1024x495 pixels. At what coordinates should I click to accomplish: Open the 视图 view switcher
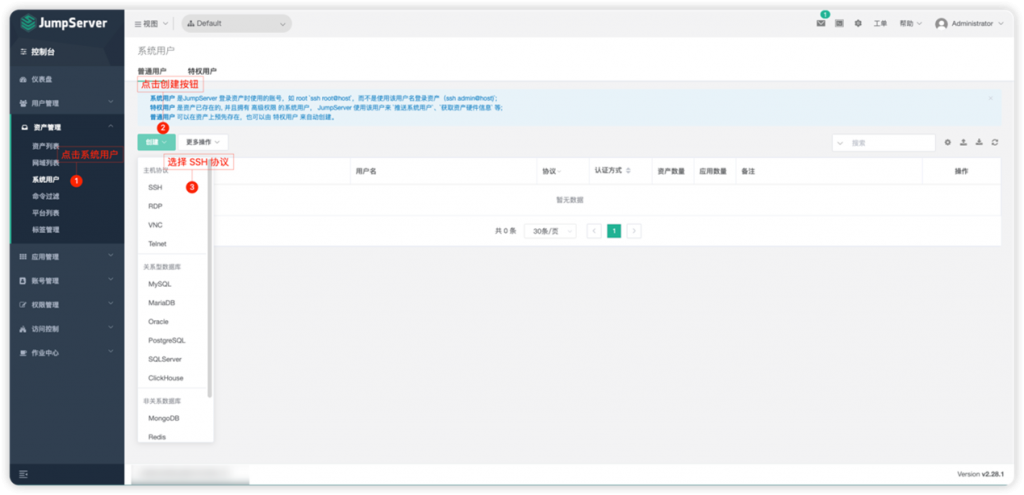[151, 24]
